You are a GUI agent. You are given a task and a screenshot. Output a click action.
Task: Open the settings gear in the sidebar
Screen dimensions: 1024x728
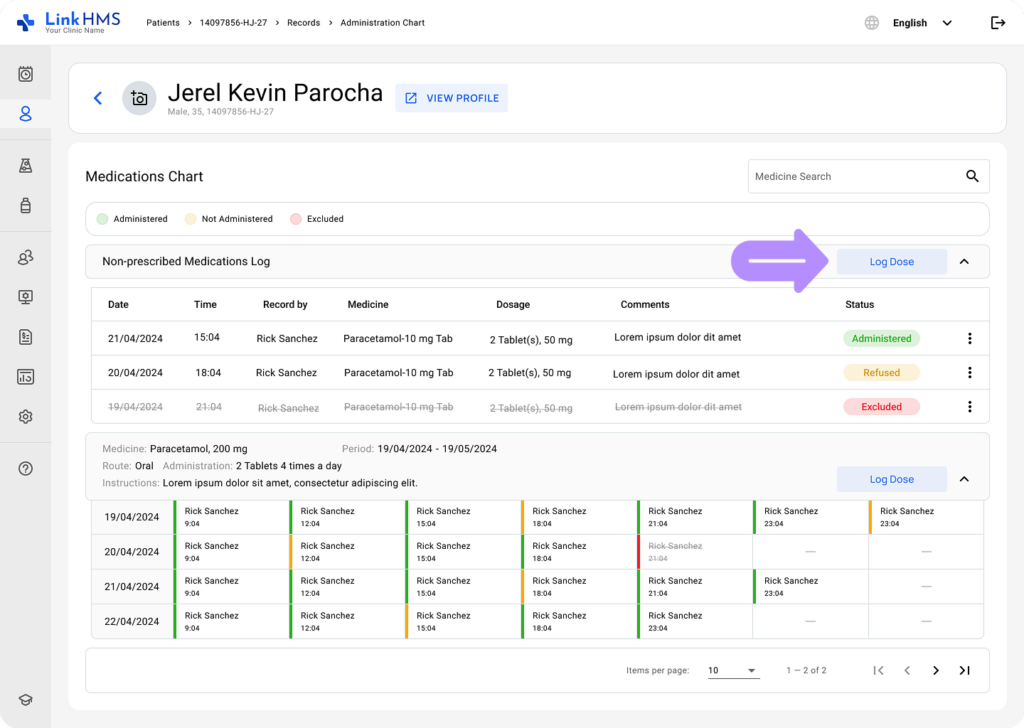click(x=26, y=417)
